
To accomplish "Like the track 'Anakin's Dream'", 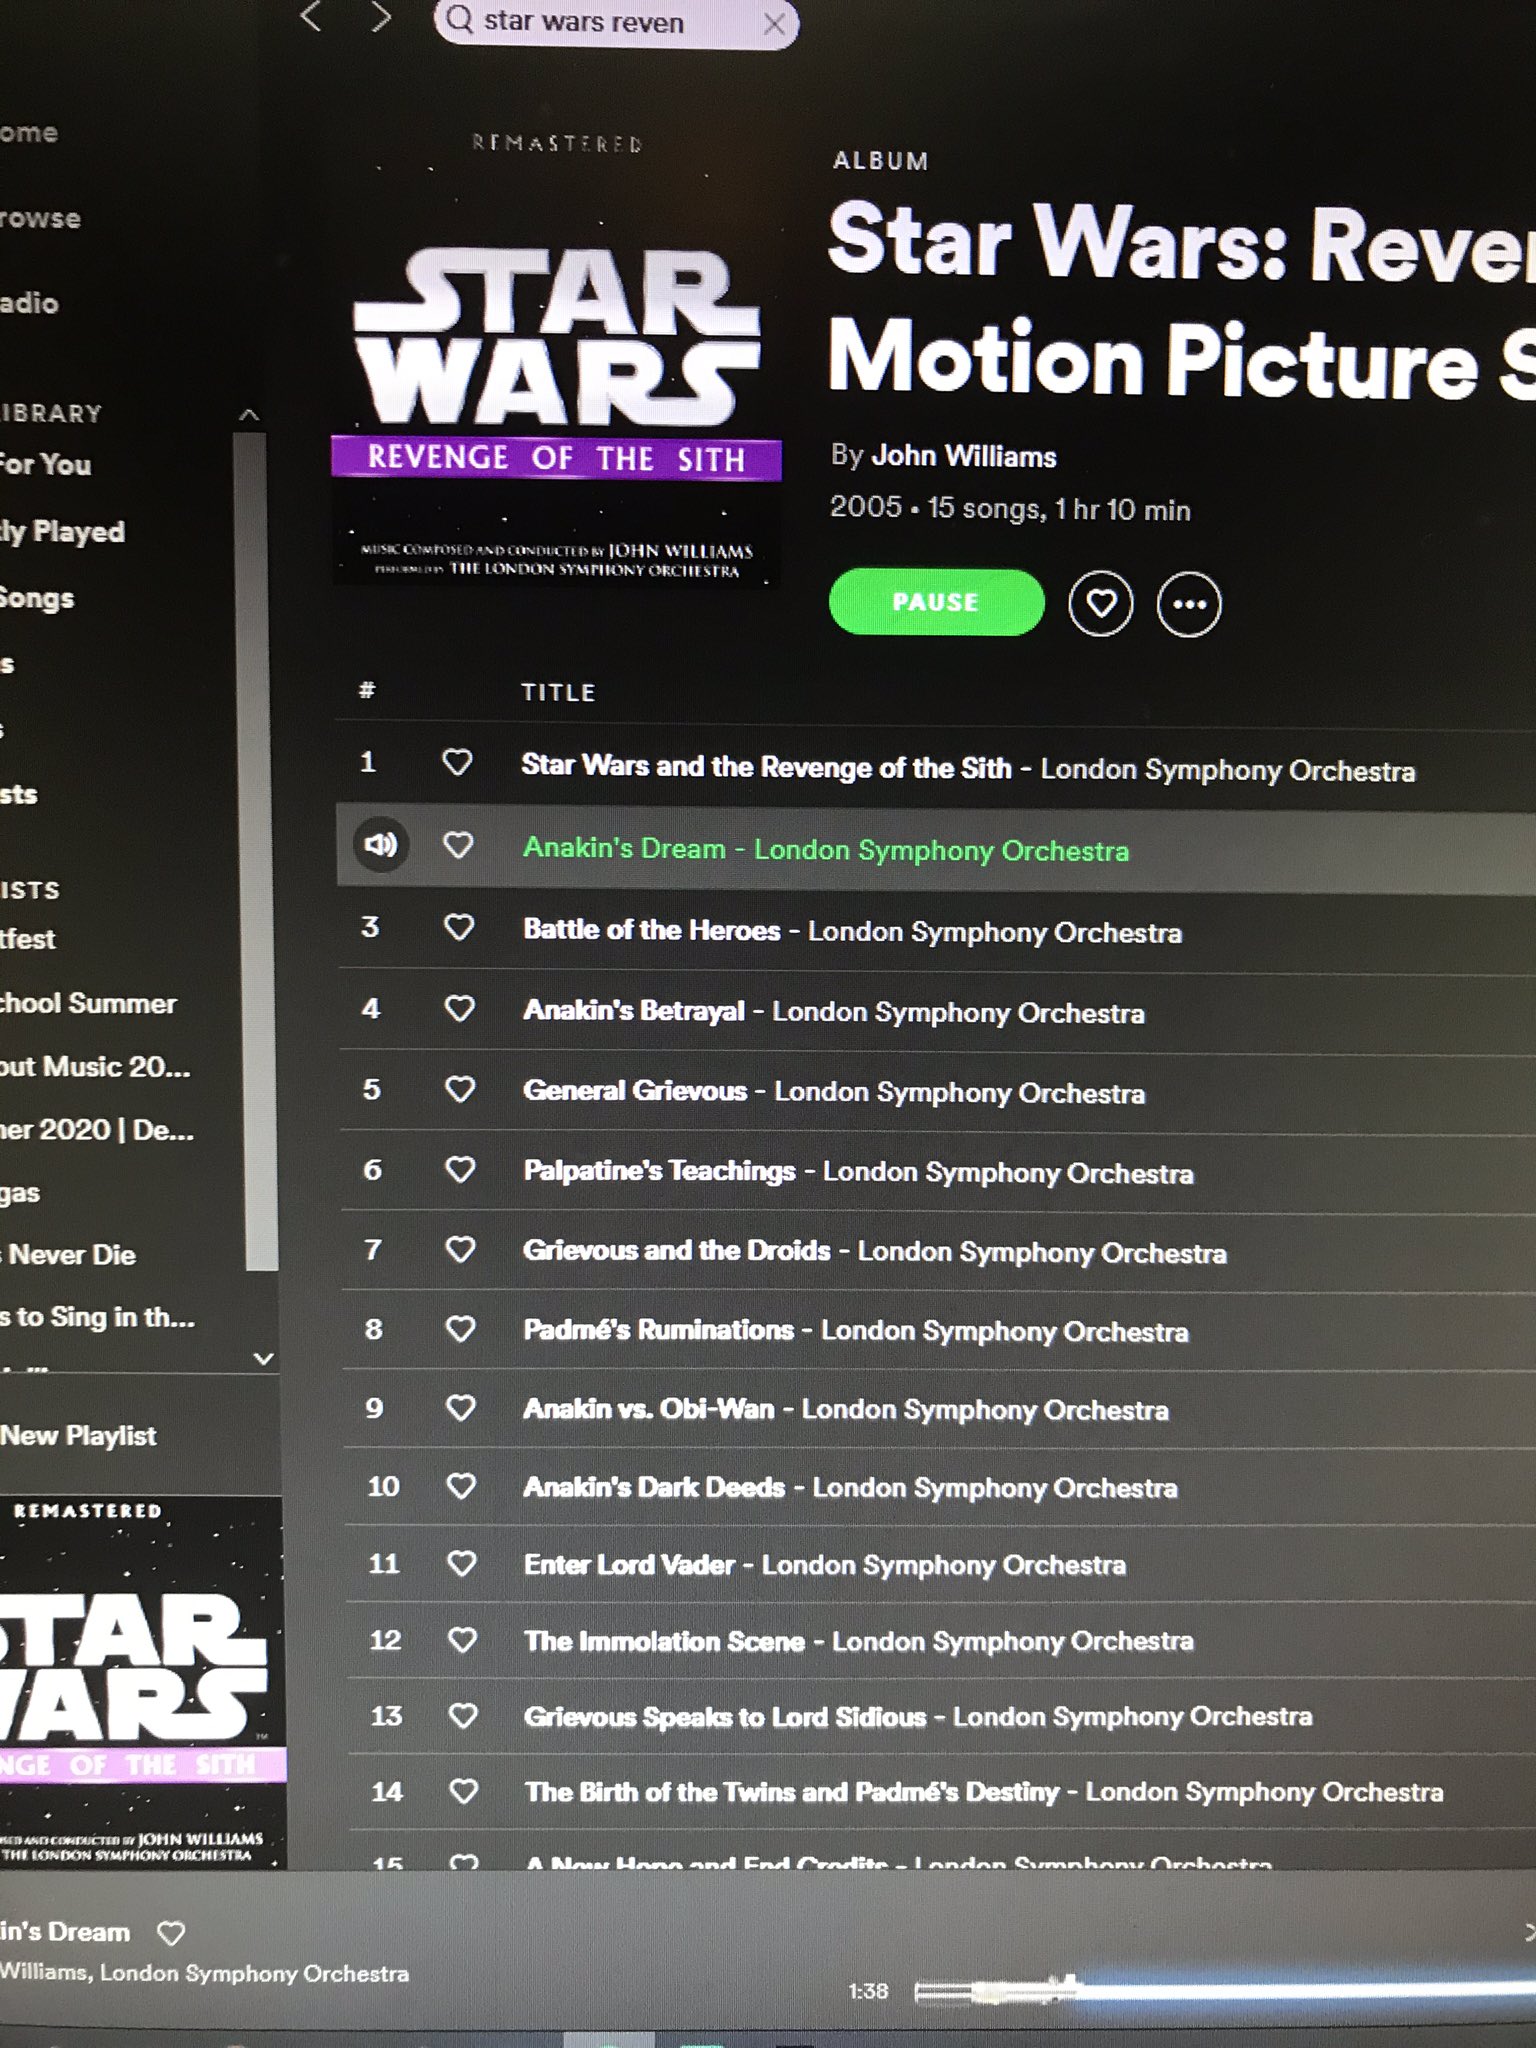I will [x=458, y=846].
